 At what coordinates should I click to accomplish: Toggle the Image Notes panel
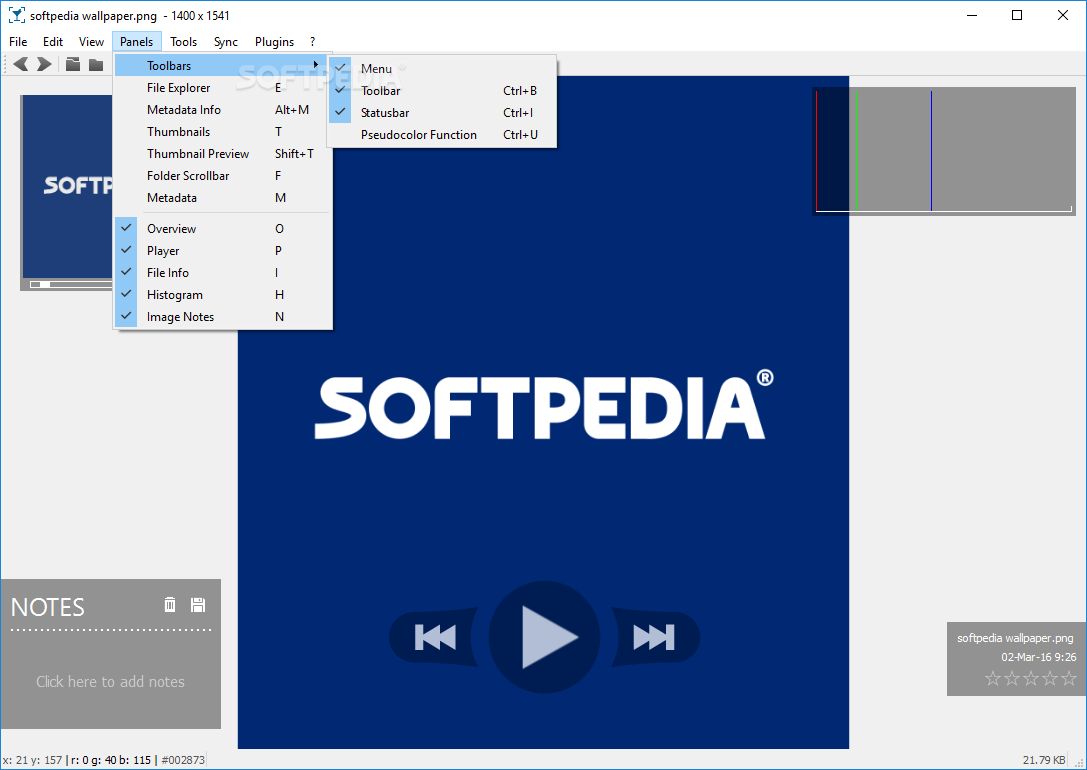click(223, 317)
